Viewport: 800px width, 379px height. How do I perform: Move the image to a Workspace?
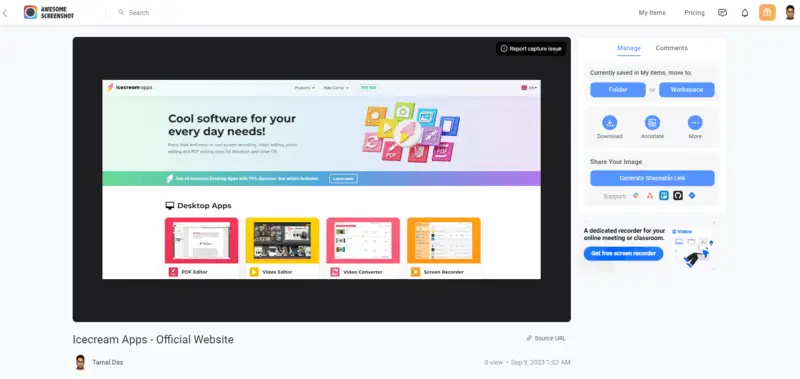tap(687, 90)
